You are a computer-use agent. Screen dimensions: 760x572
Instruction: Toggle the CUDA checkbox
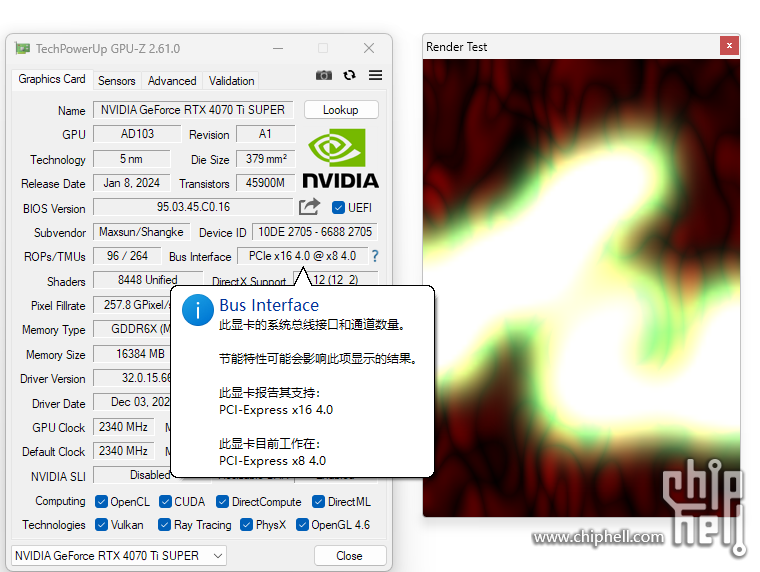coord(165,502)
